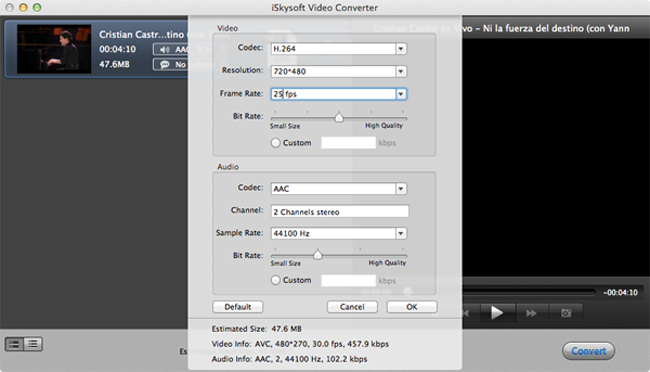The height and width of the screenshot is (372, 650).
Task: Open the video thumbnail of Cristian Castro
Action: coord(54,49)
